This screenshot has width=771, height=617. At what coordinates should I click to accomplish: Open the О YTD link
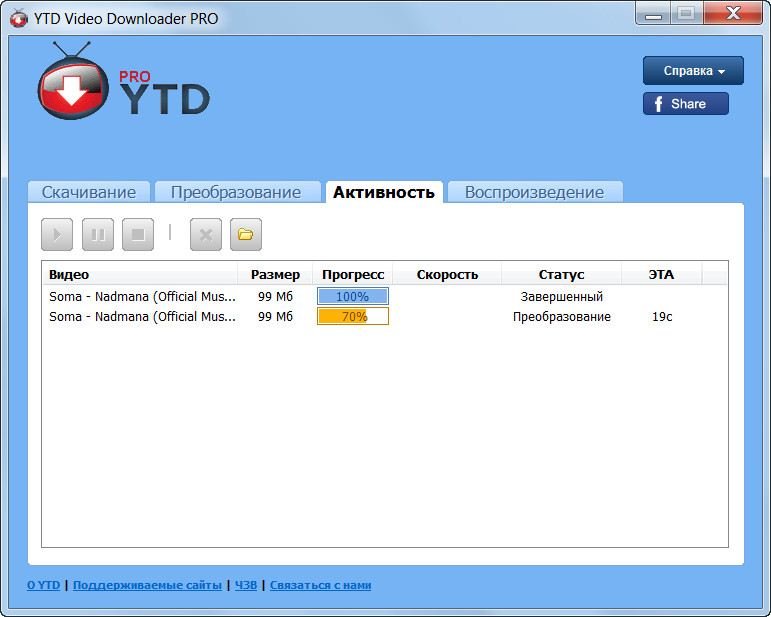pos(43,585)
